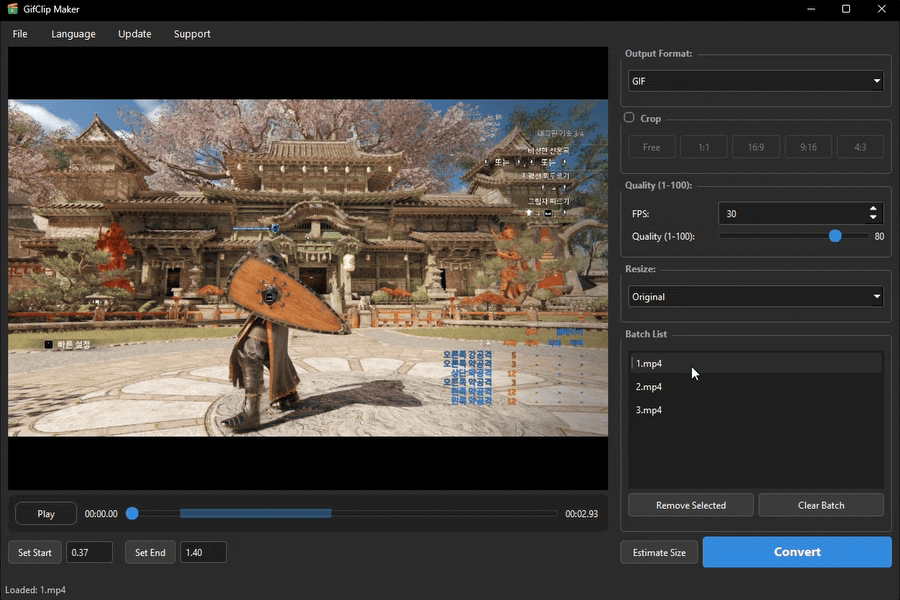Select the 9:16 crop ratio
Viewport: 900px width, 600px height.
pyautogui.click(x=808, y=147)
